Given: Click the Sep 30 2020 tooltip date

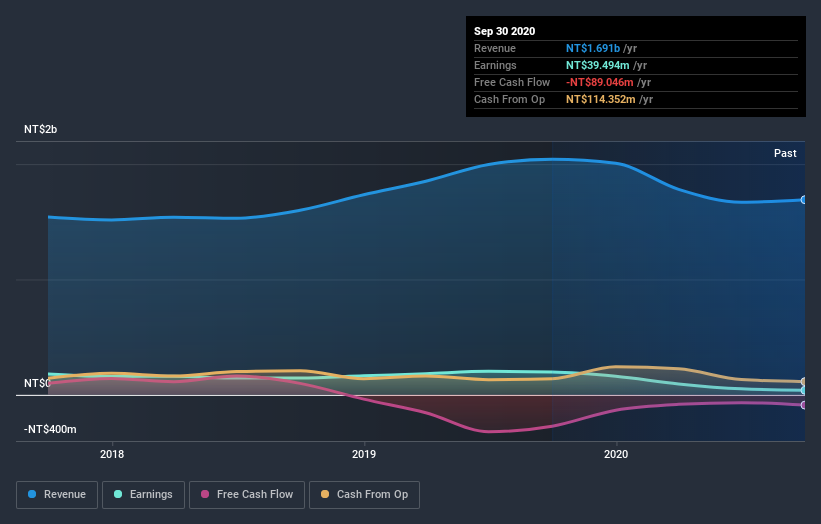Looking at the screenshot, I should coord(504,31).
